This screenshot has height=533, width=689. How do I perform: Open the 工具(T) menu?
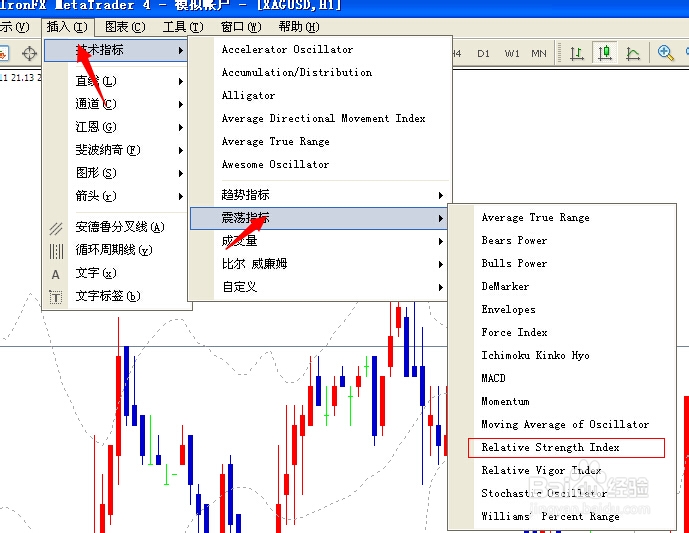click(x=183, y=27)
